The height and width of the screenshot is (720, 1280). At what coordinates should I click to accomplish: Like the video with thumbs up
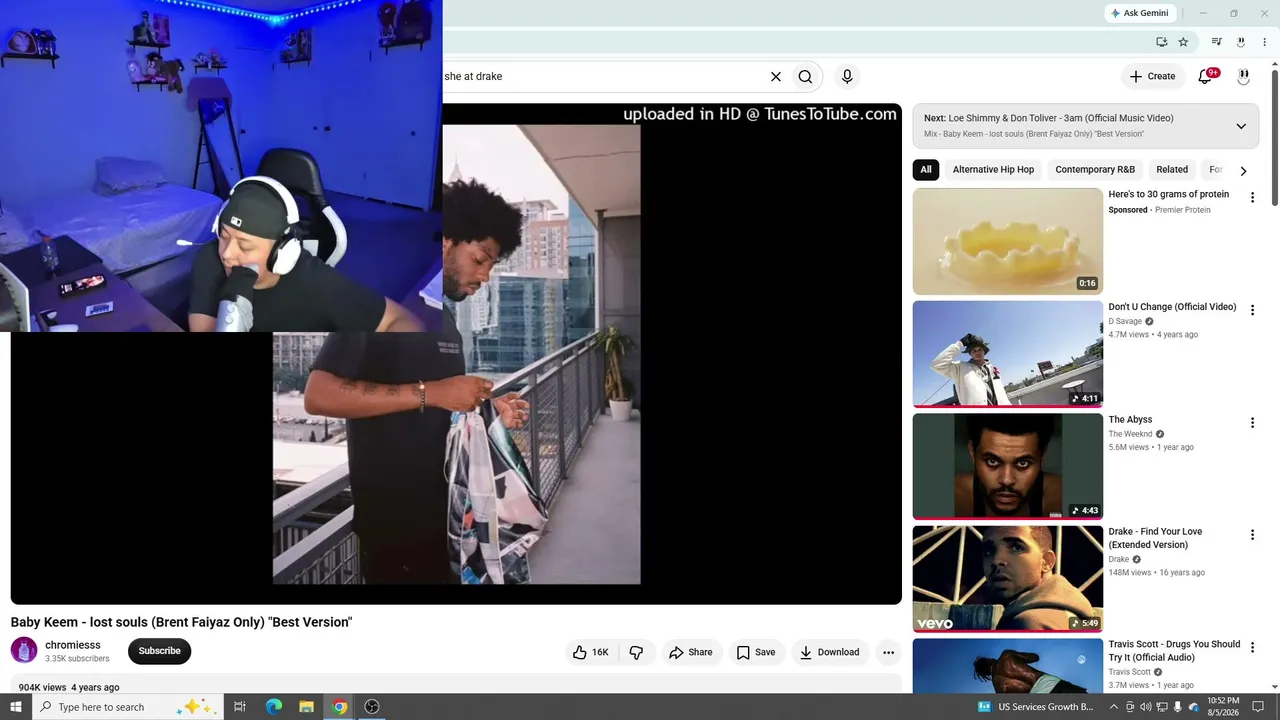pyautogui.click(x=590, y=652)
